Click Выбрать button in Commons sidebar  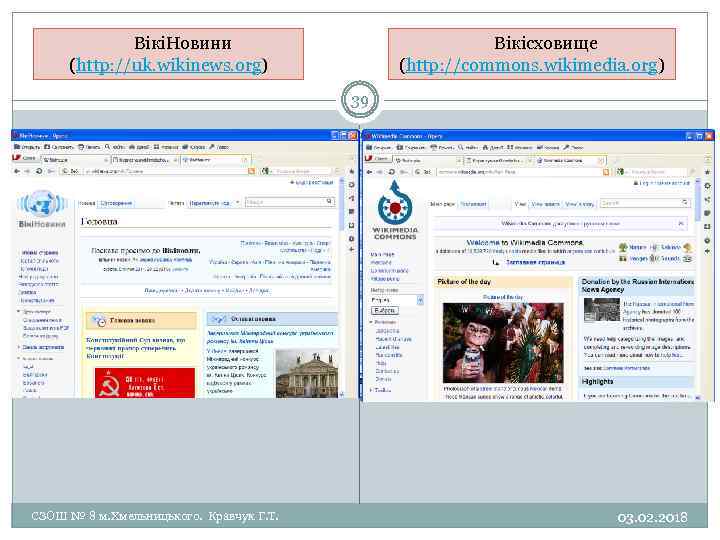[x=384, y=310]
